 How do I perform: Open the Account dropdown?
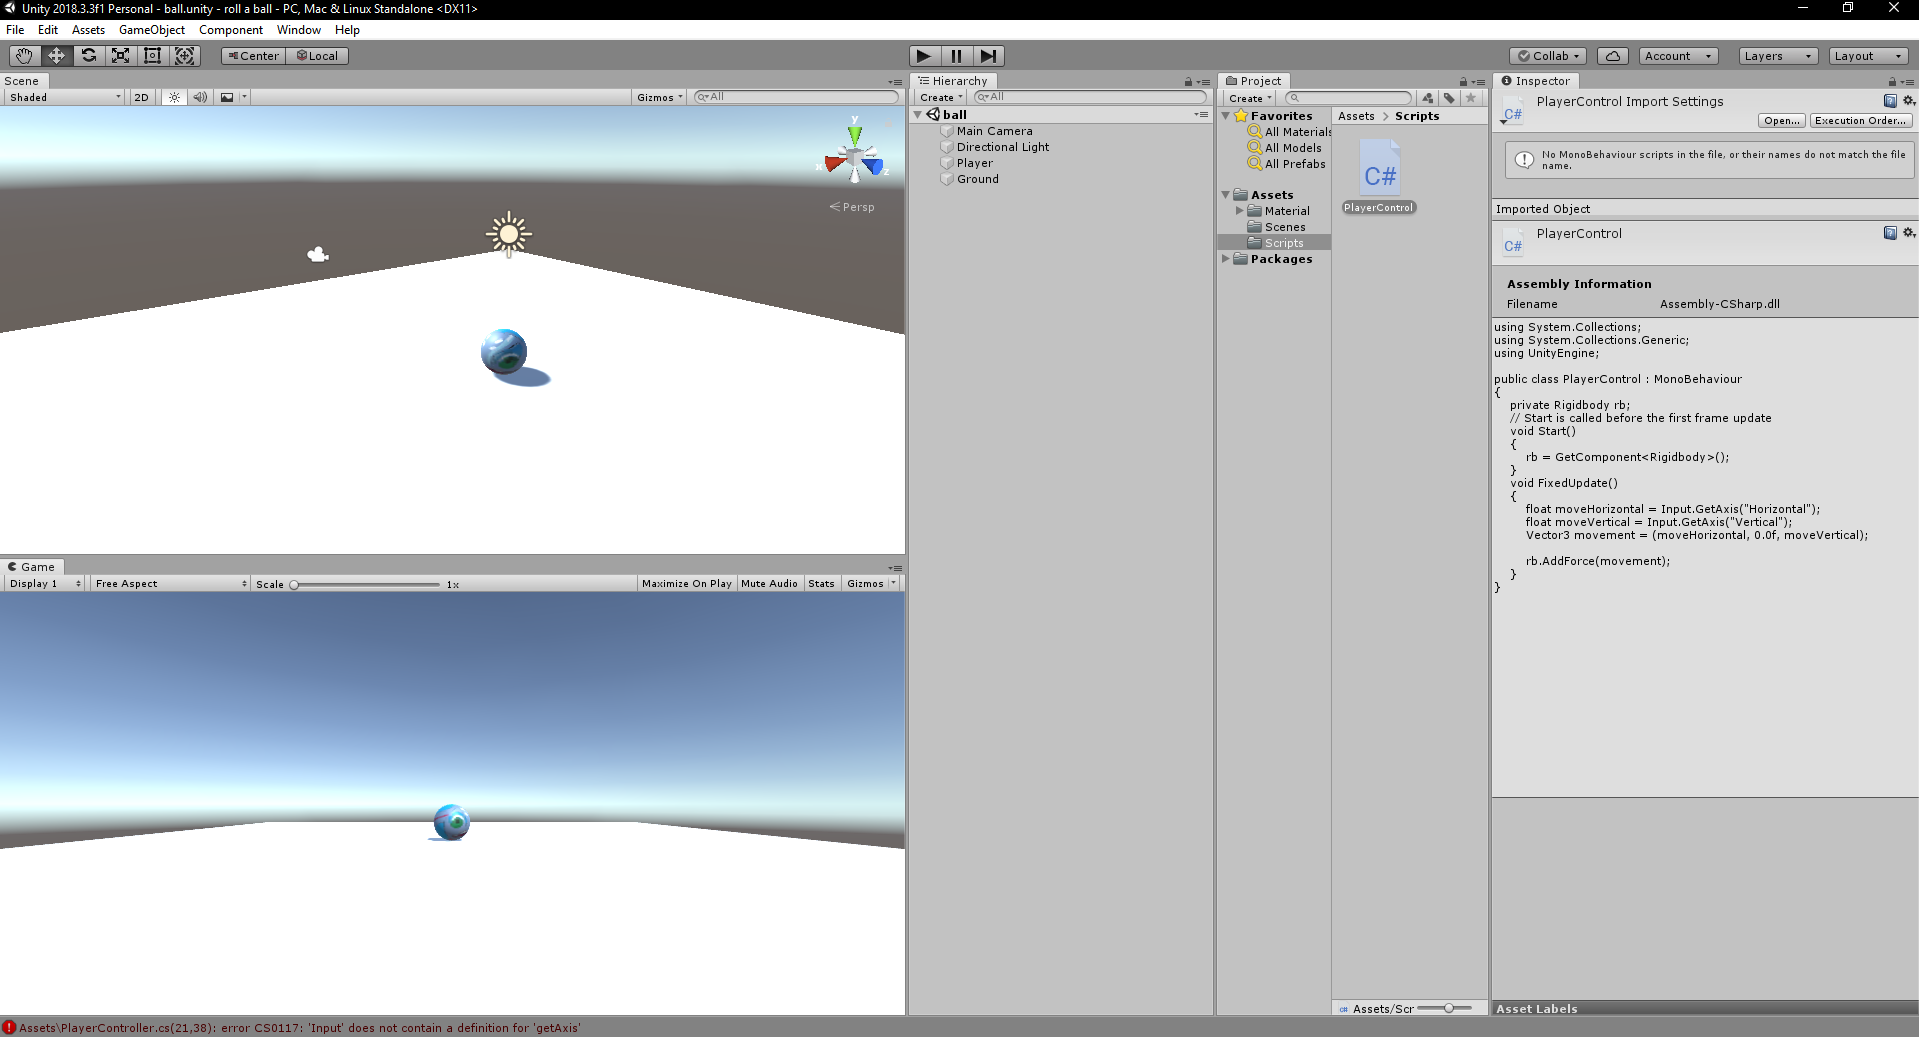(x=1678, y=56)
